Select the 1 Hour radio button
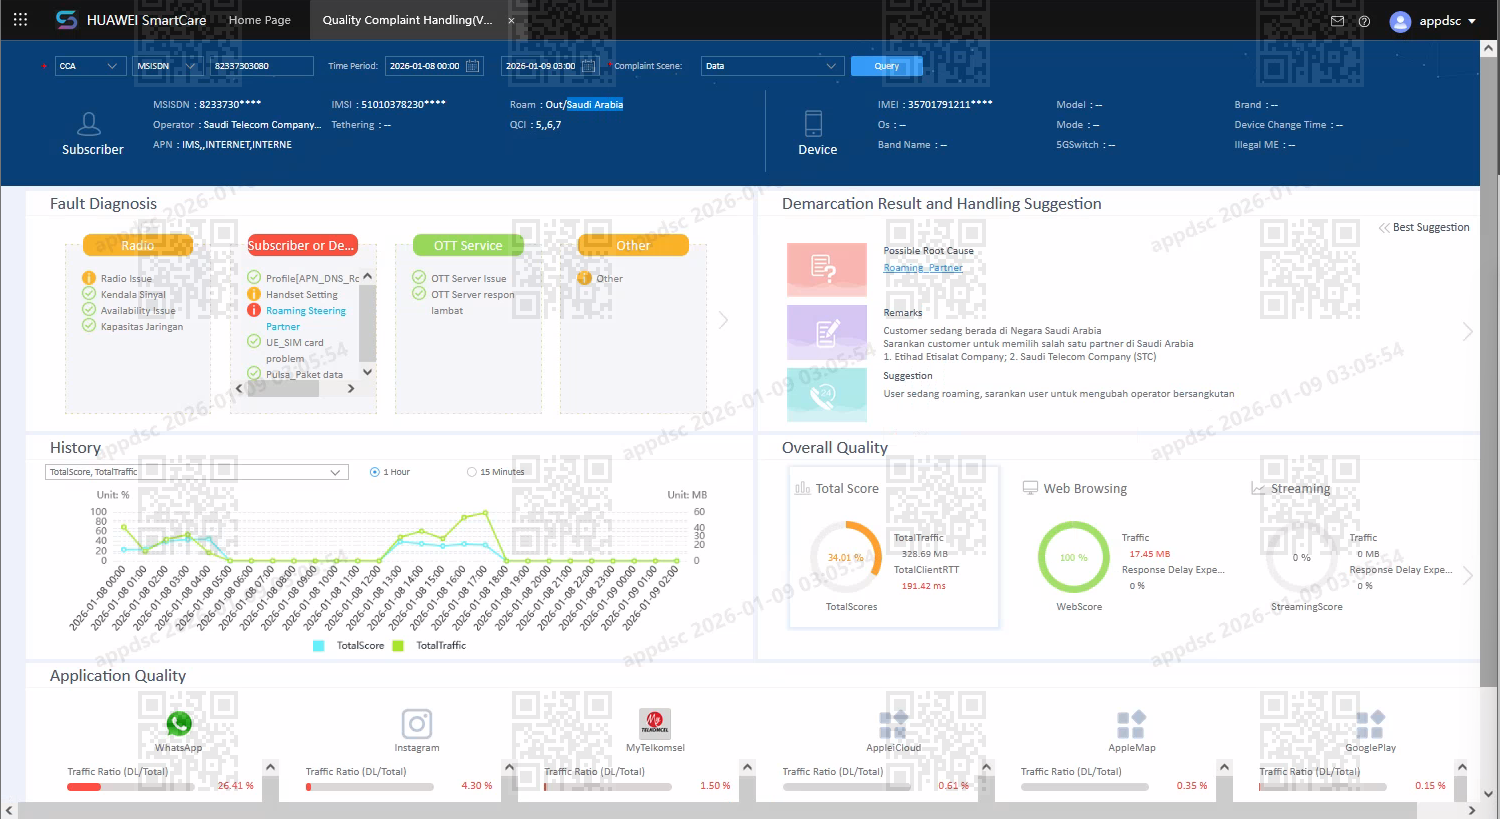The width and height of the screenshot is (1500, 819). (x=375, y=472)
